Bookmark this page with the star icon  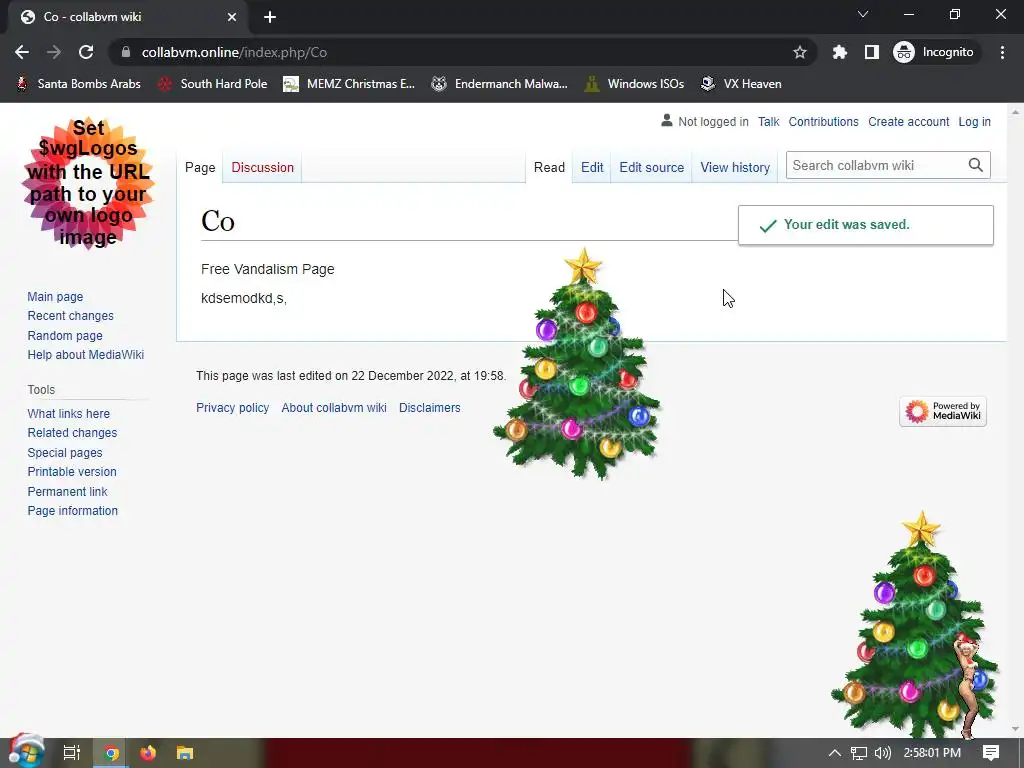pos(799,52)
